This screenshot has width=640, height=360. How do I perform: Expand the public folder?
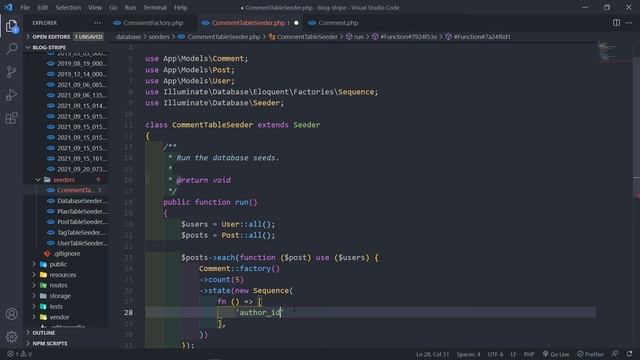pos(58,264)
